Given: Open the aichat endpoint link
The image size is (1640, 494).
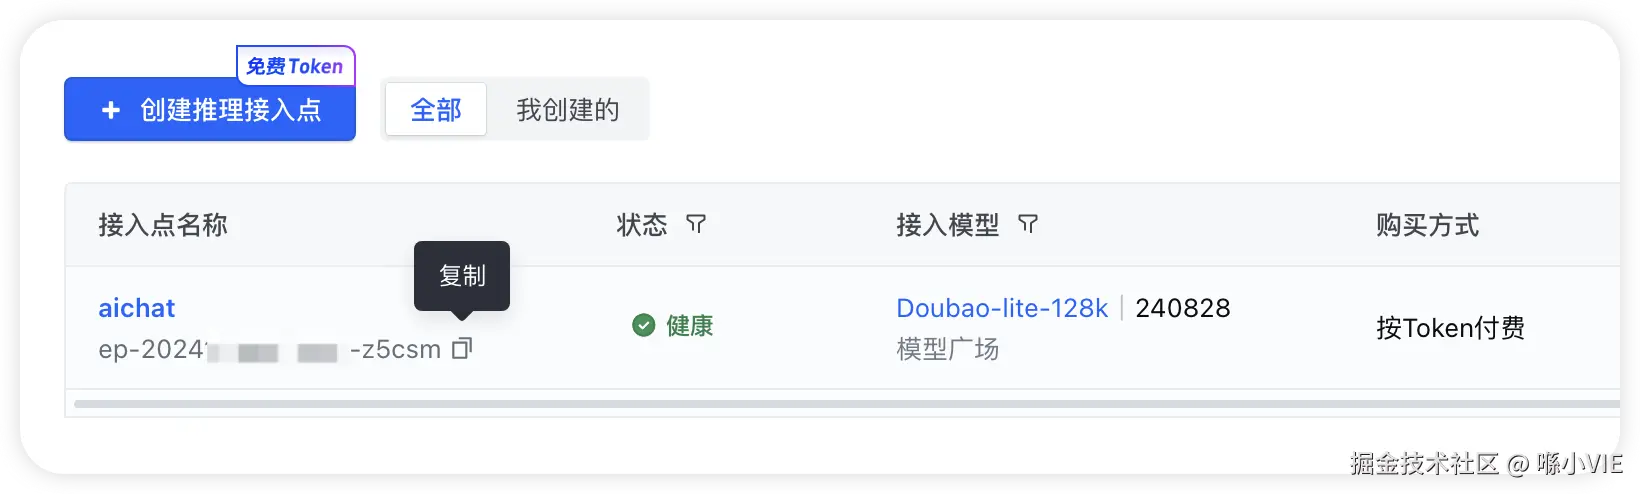Looking at the screenshot, I should pyautogui.click(x=136, y=308).
